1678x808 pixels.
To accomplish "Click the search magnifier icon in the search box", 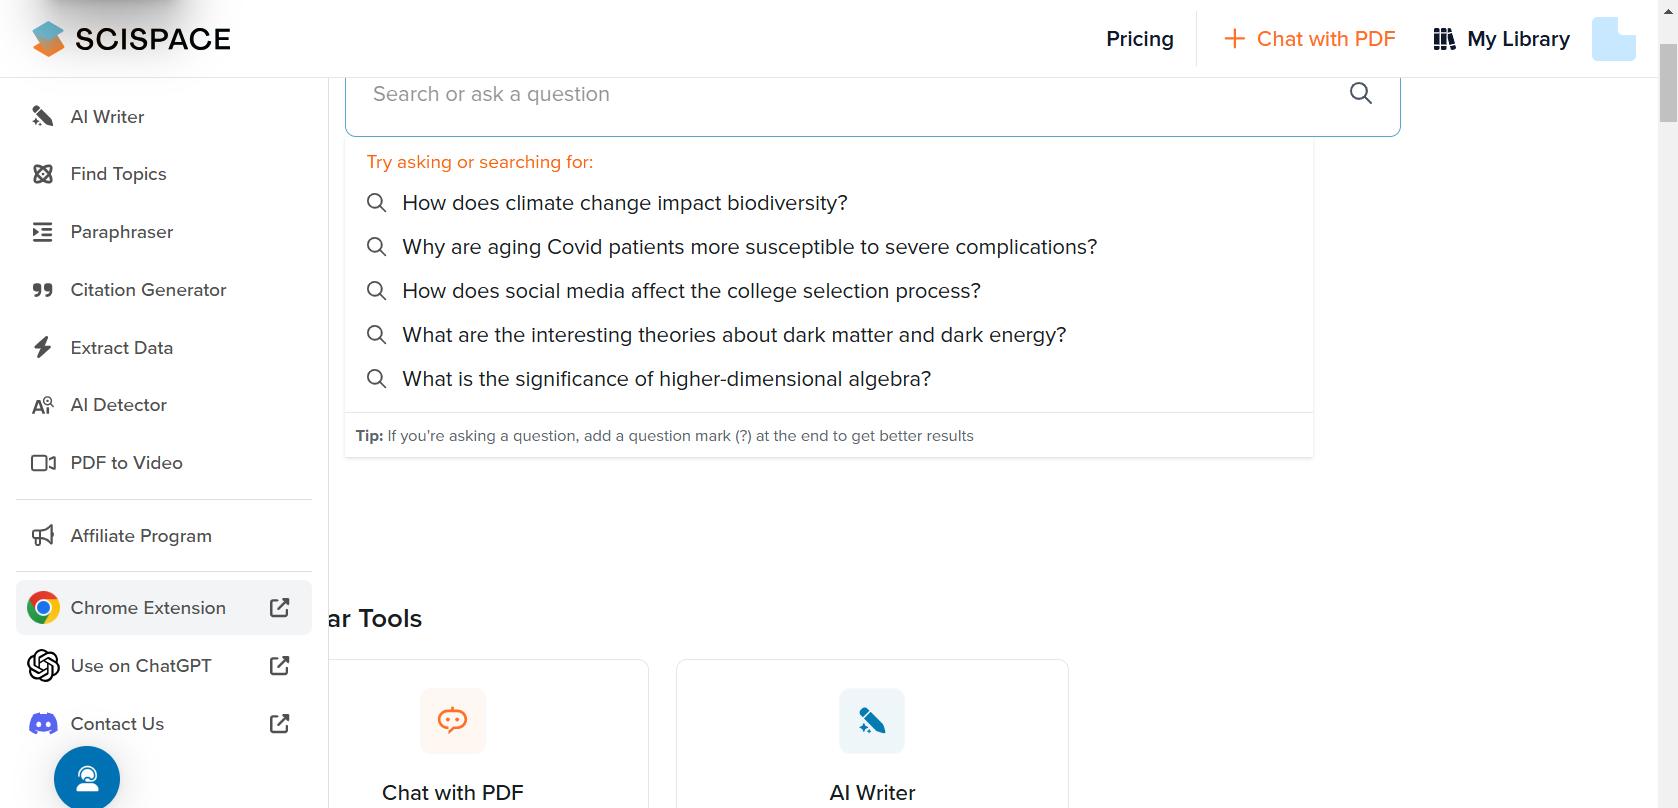I will 1360,94.
